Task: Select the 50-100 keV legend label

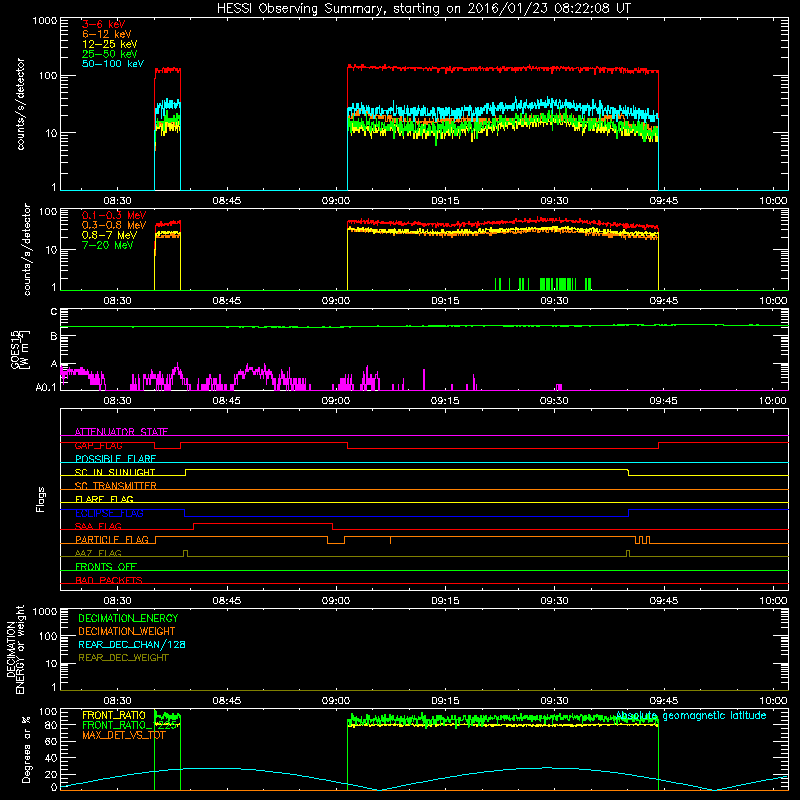Action: [x=113, y=64]
